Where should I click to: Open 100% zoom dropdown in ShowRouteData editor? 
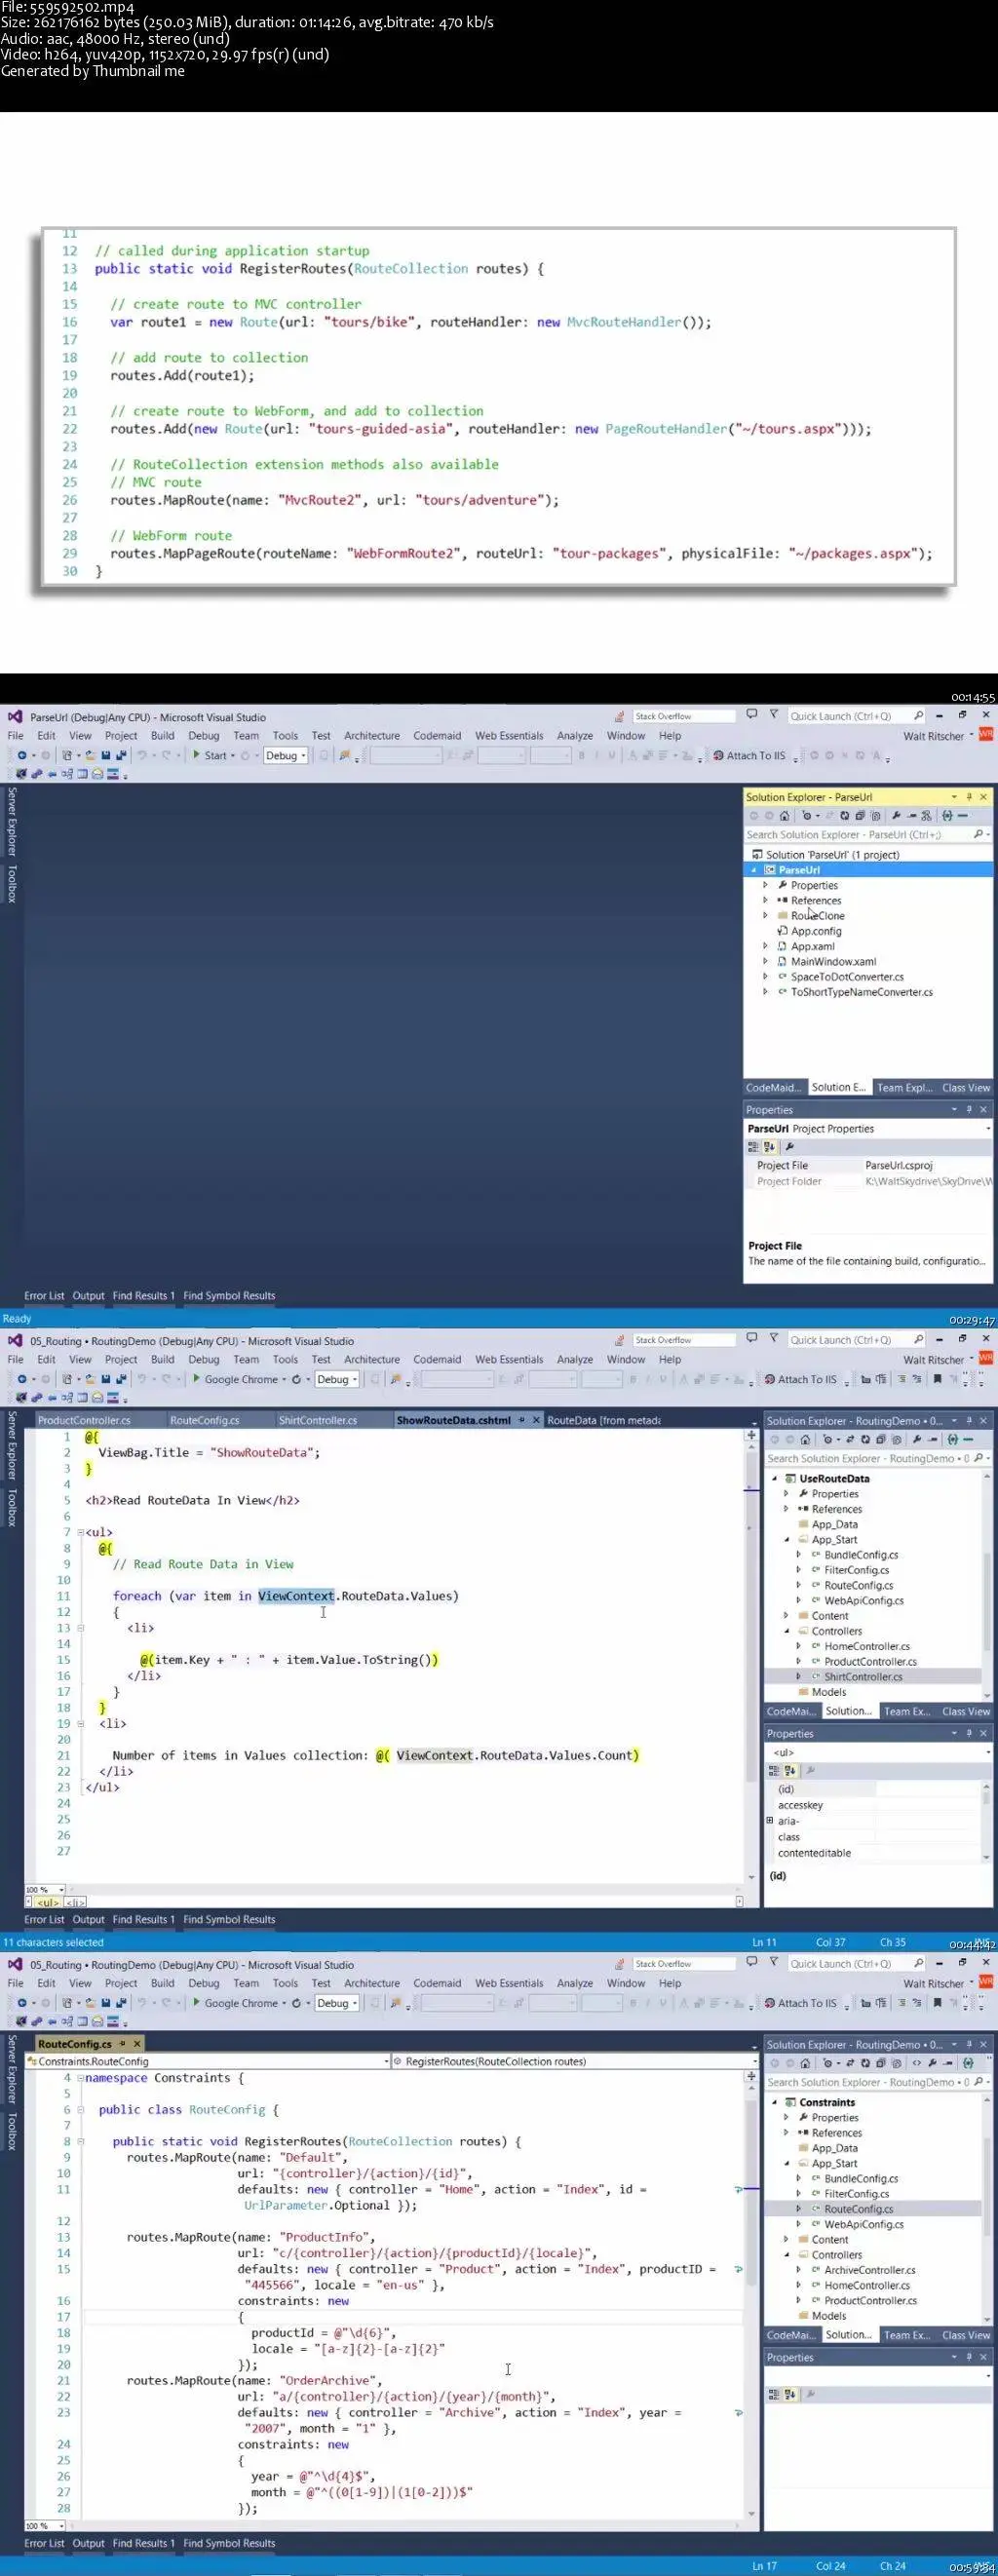pos(45,1890)
